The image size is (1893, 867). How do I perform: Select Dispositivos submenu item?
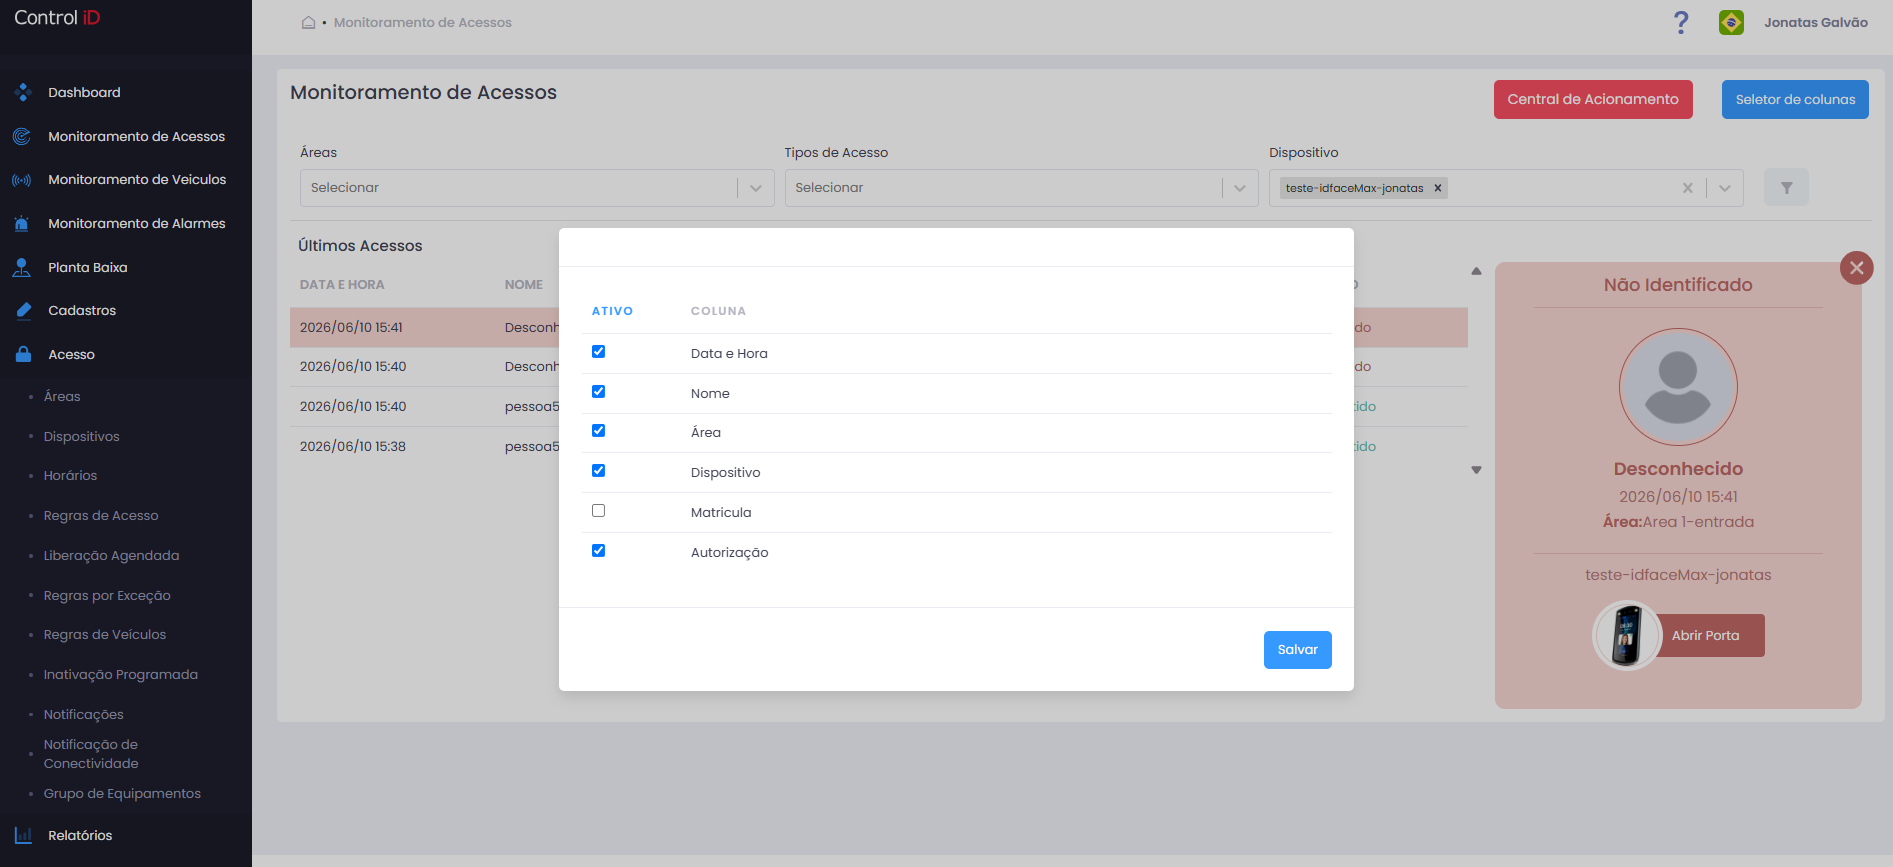(x=82, y=437)
